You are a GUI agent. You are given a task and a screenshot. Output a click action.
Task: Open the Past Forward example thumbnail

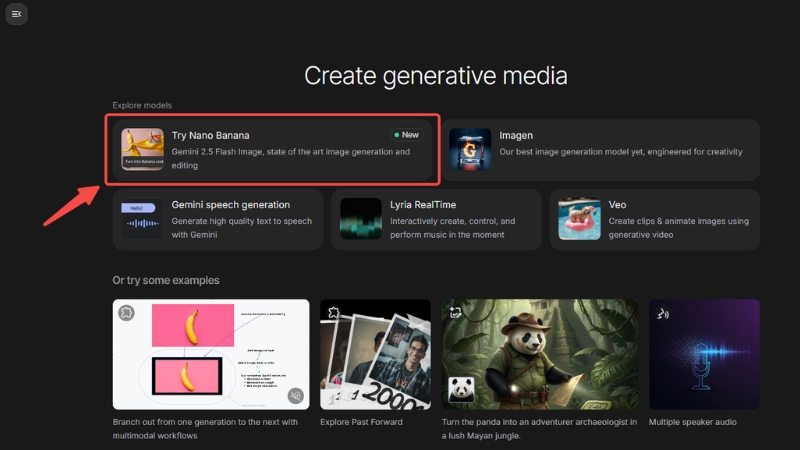[x=376, y=354]
